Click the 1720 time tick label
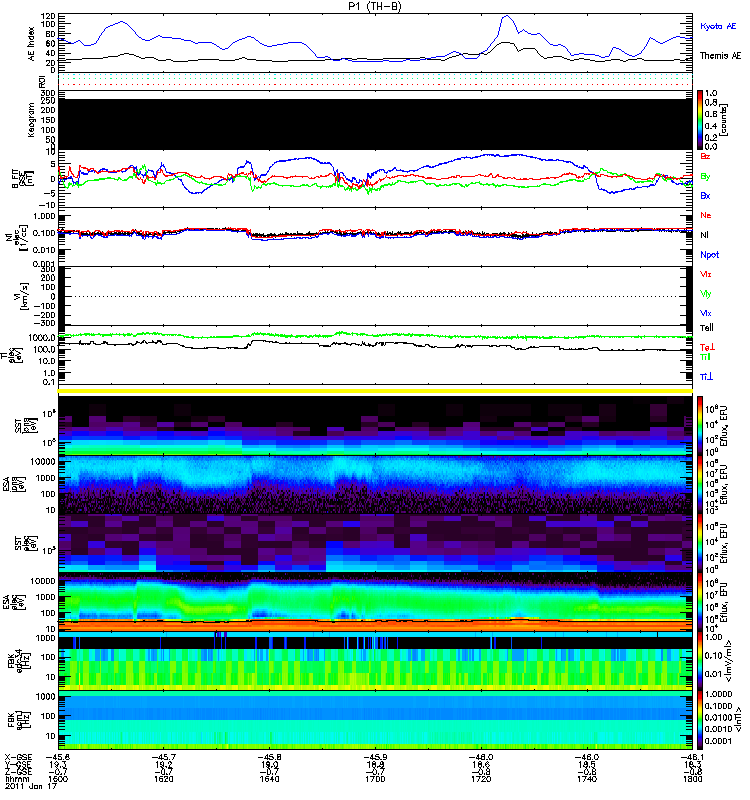 [x=481, y=779]
